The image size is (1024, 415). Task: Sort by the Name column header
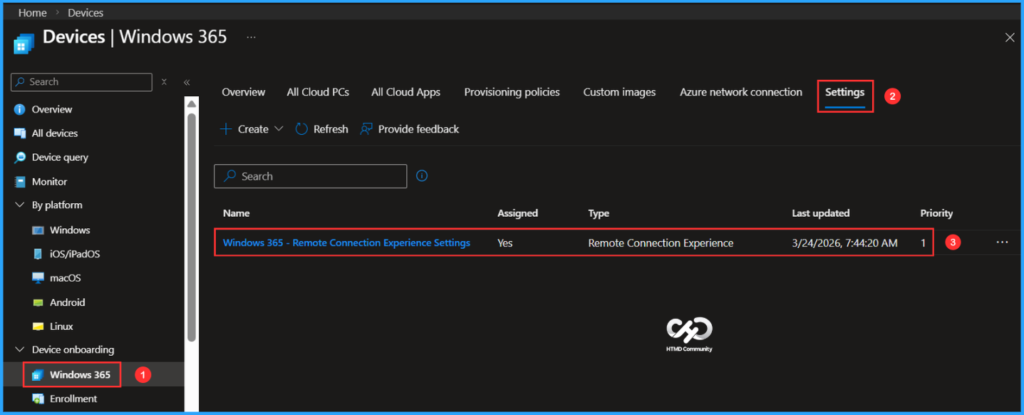236,213
